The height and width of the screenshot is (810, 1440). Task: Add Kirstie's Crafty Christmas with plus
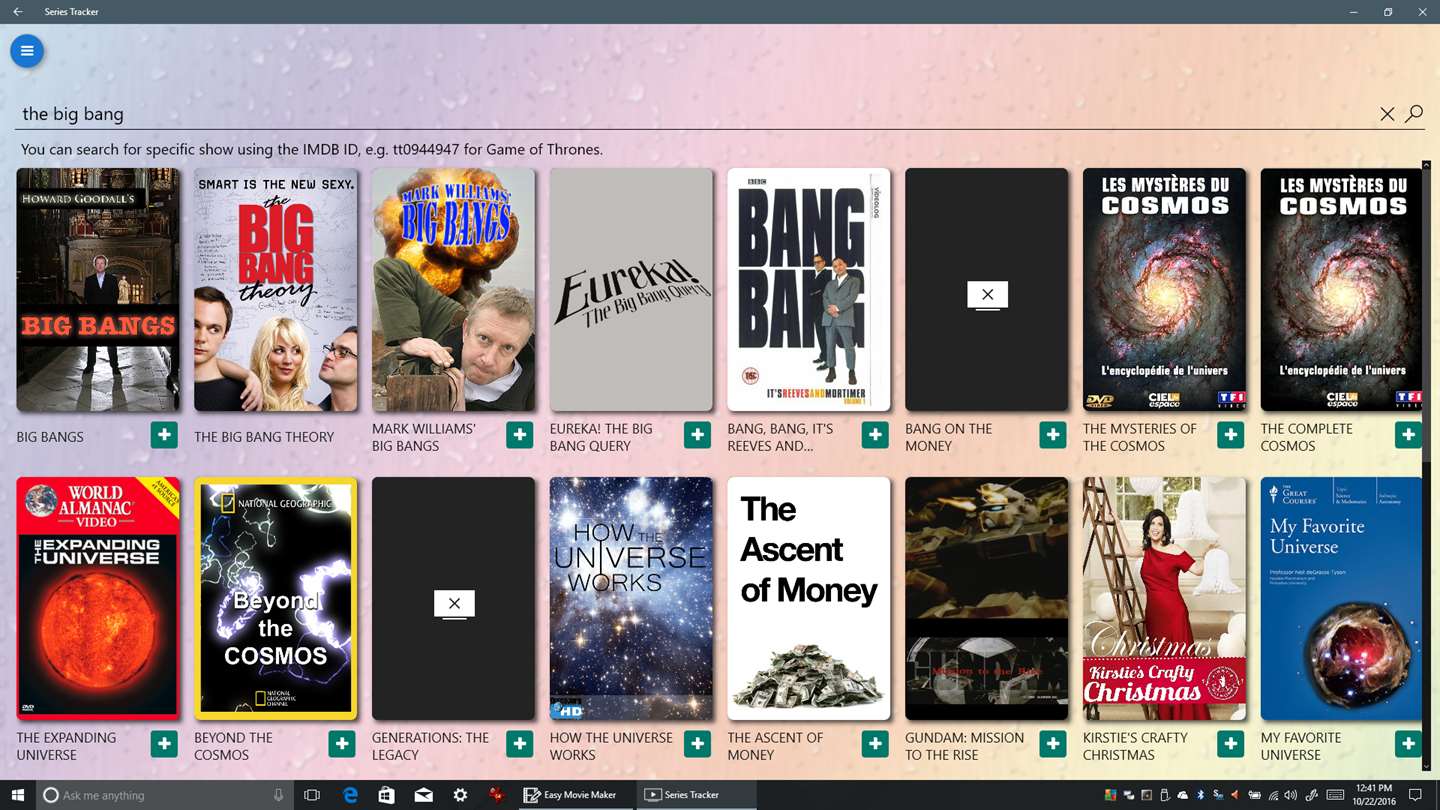tap(1230, 744)
